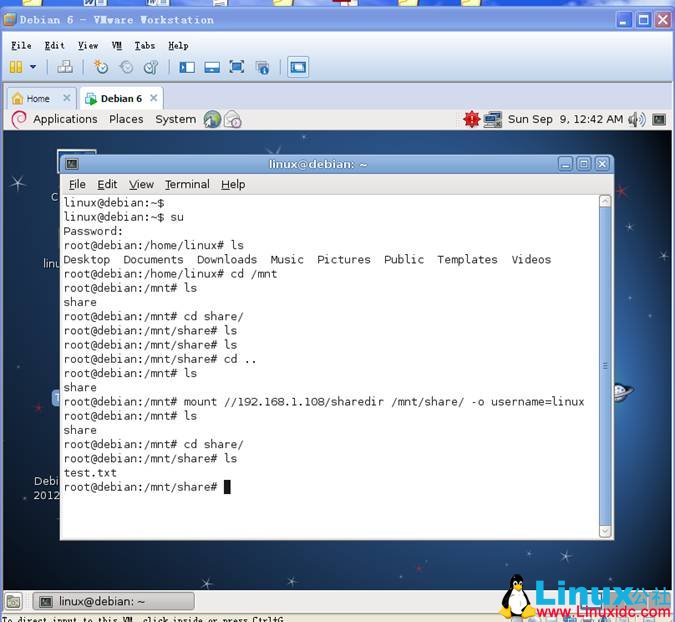Click the terminal vertical scrollbar thumb
Screen dimensions: 675x622
pyautogui.click(x=605, y=366)
